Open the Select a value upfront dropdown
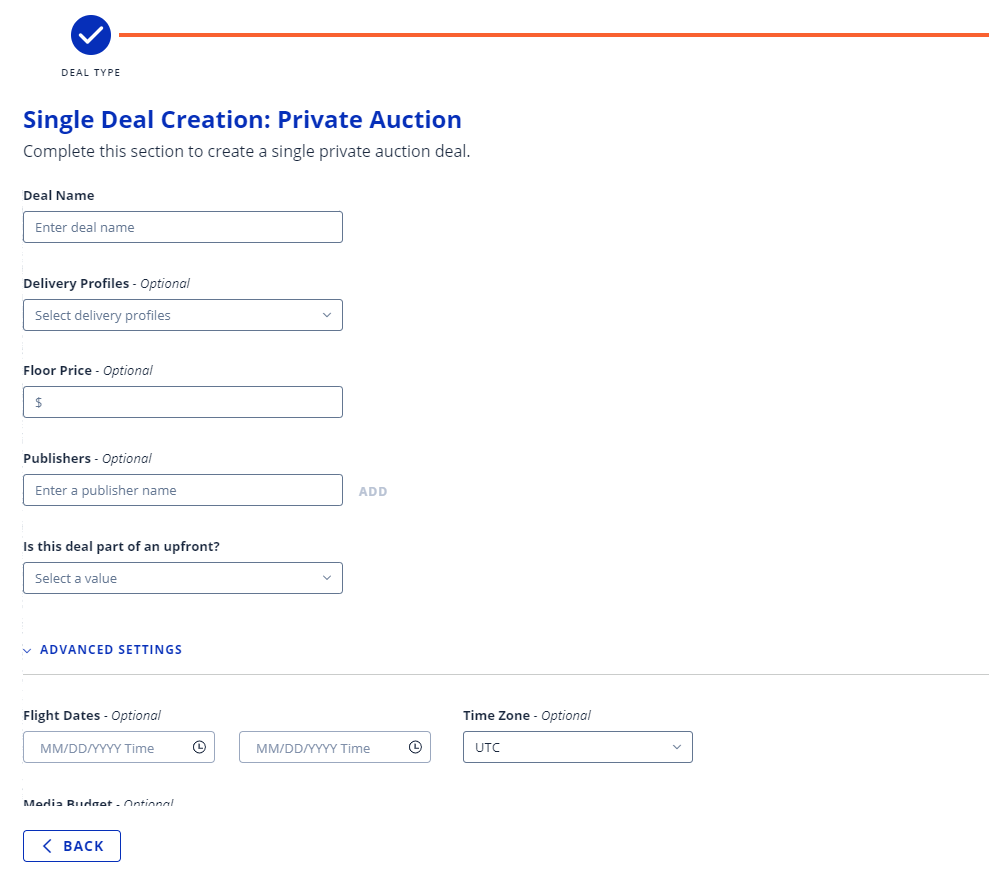989x872 pixels. tap(183, 578)
